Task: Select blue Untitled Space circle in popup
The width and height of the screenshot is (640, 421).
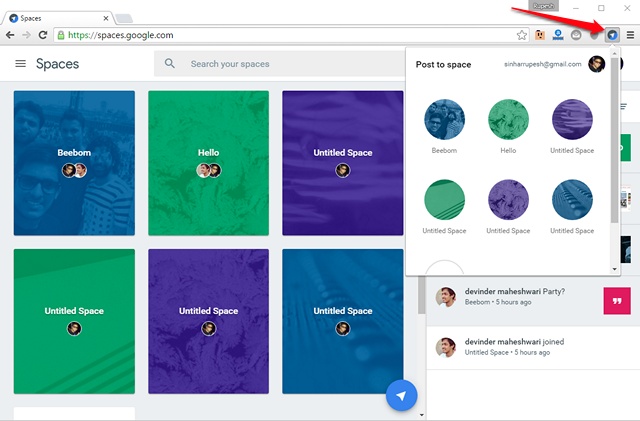Action: (x=572, y=200)
